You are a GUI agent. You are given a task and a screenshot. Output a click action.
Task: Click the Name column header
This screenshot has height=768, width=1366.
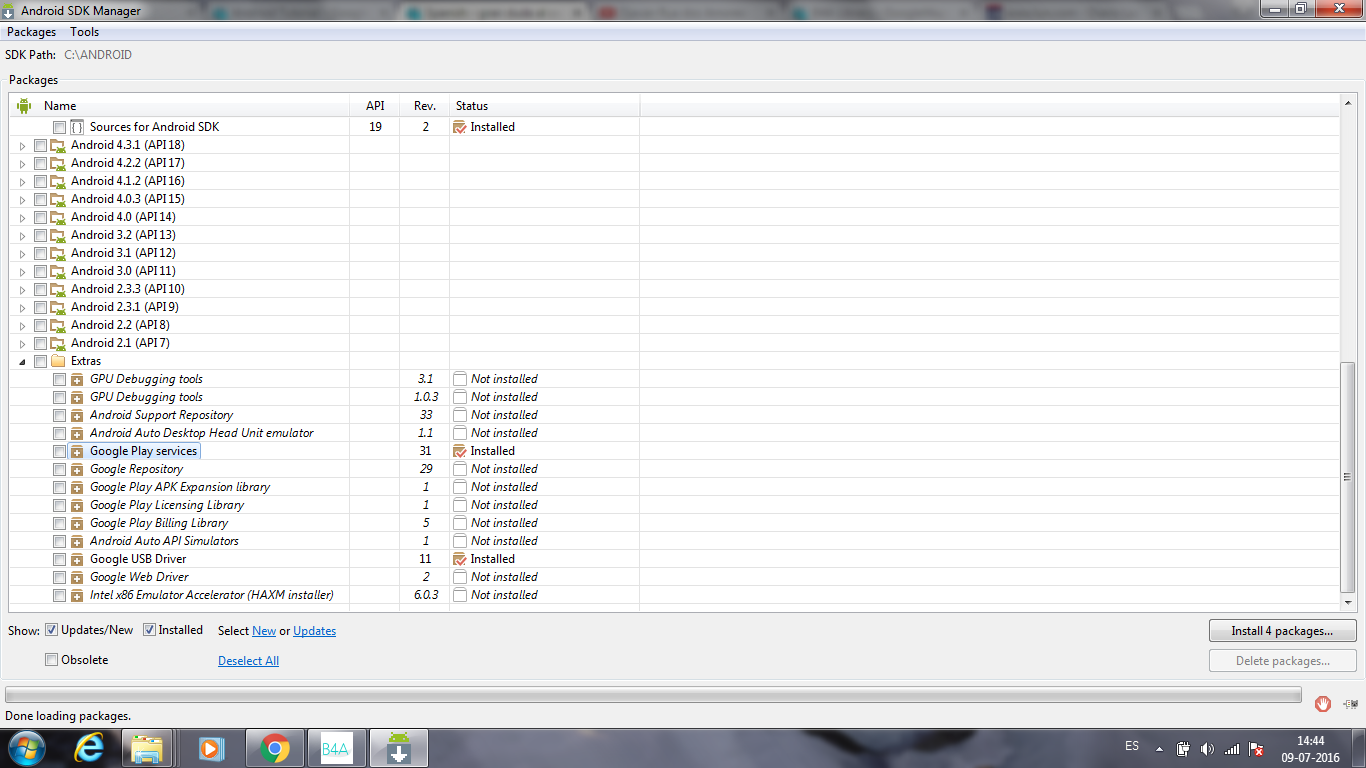click(x=180, y=105)
